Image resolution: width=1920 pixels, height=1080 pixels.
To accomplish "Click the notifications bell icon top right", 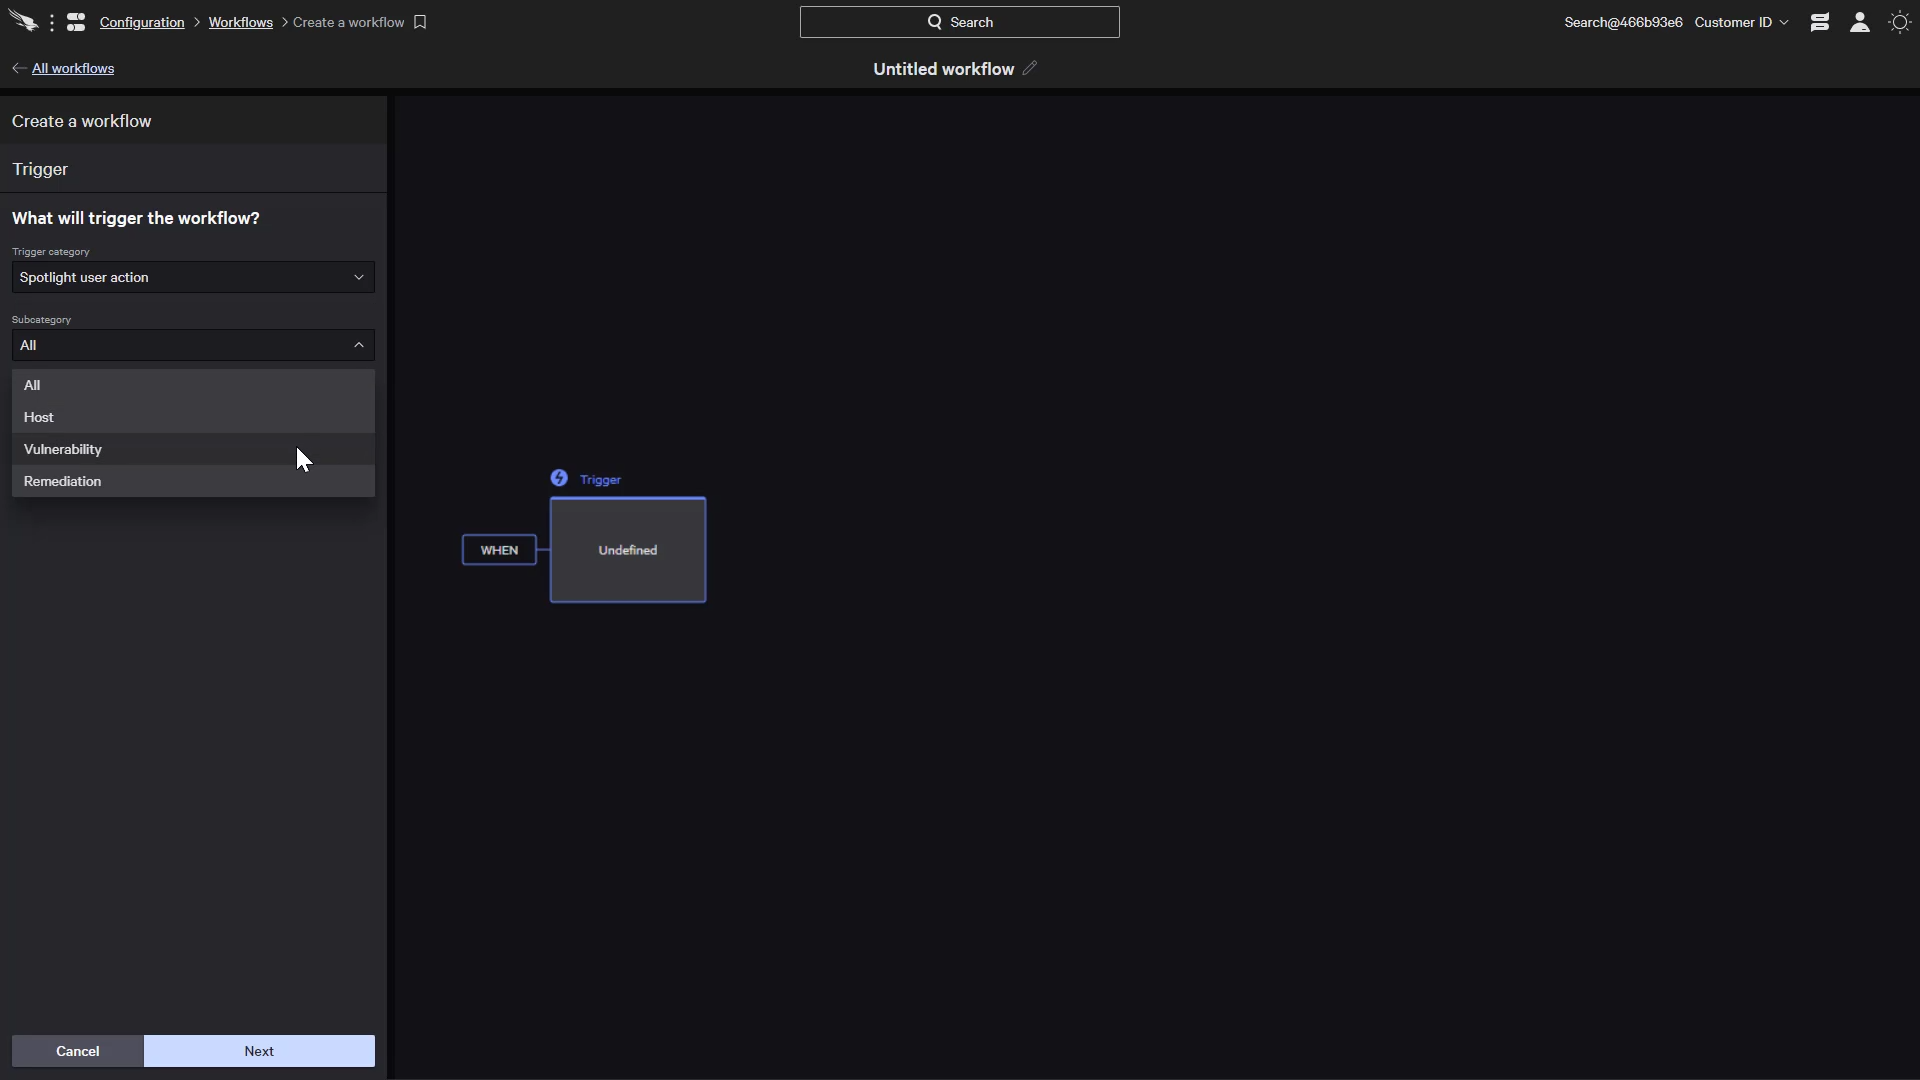I will pyautogui.click(x=1820, y=21).
